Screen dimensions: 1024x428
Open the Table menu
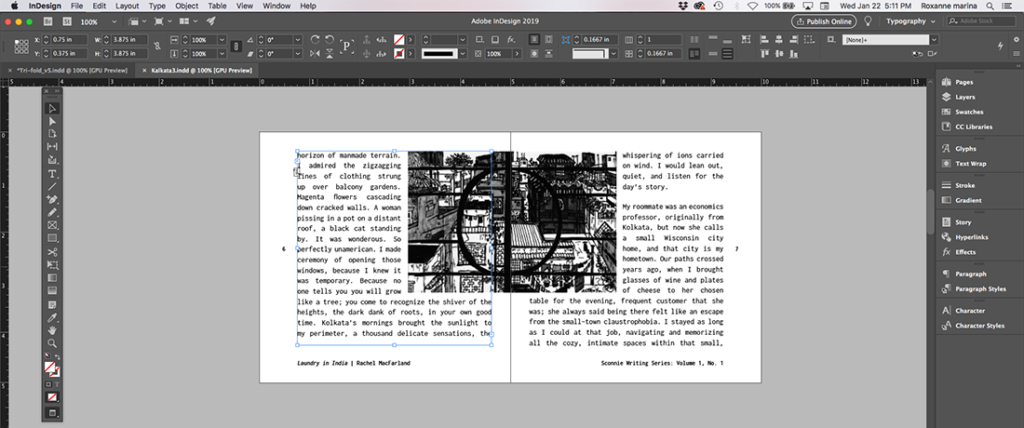tap(217, 6)
